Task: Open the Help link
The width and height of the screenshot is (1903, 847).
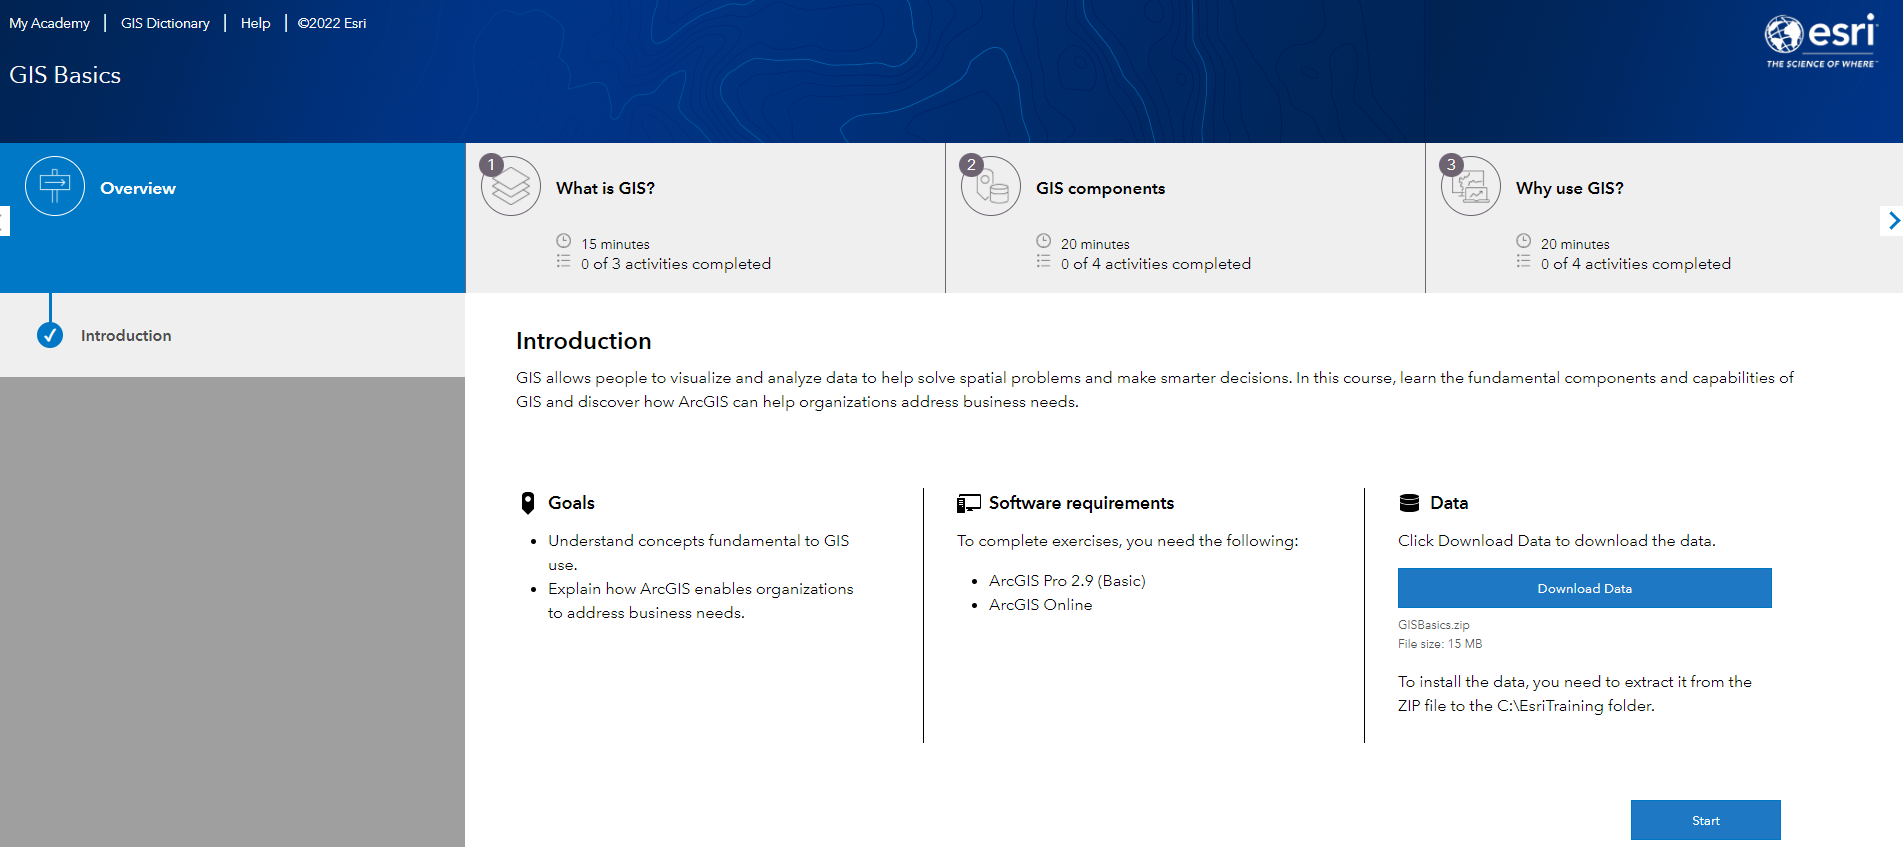Action: point(255,23)
